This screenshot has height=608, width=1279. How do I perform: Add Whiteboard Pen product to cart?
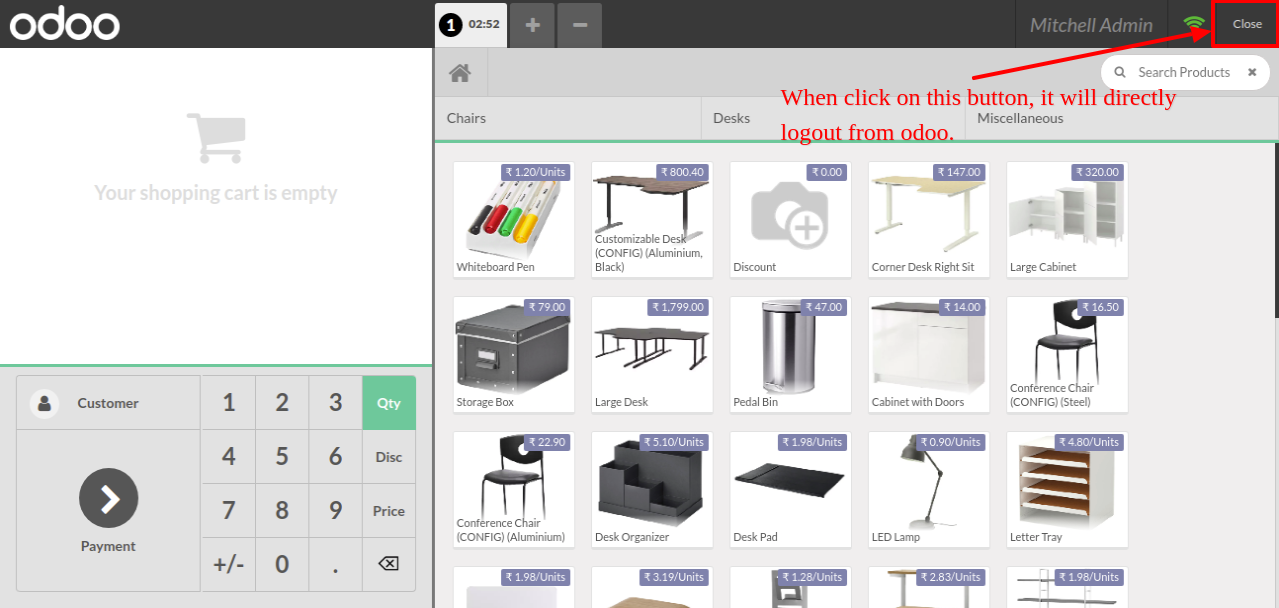(x=514, y=219)
